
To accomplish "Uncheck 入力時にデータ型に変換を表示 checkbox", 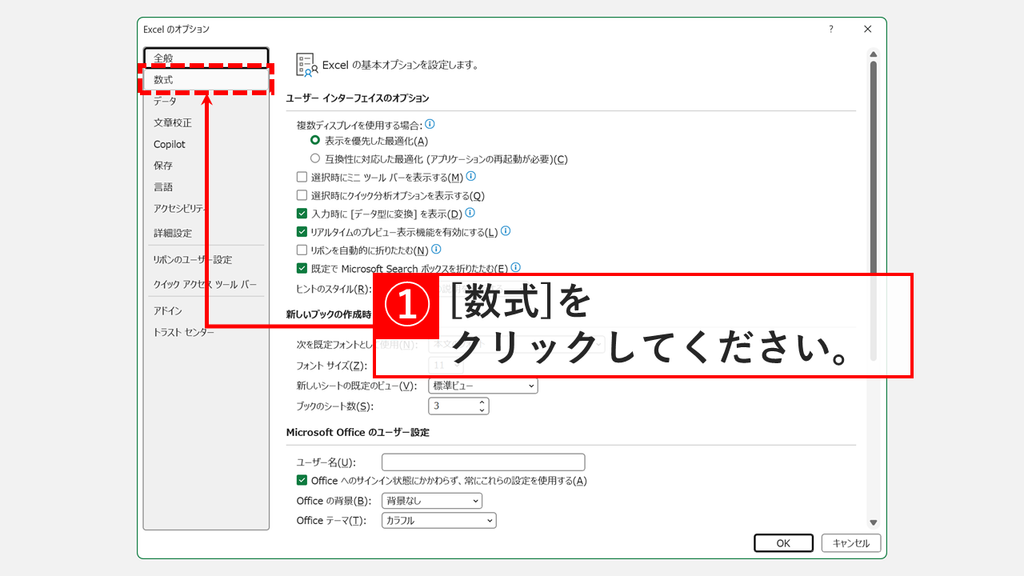I will click(x=302, y=214).
